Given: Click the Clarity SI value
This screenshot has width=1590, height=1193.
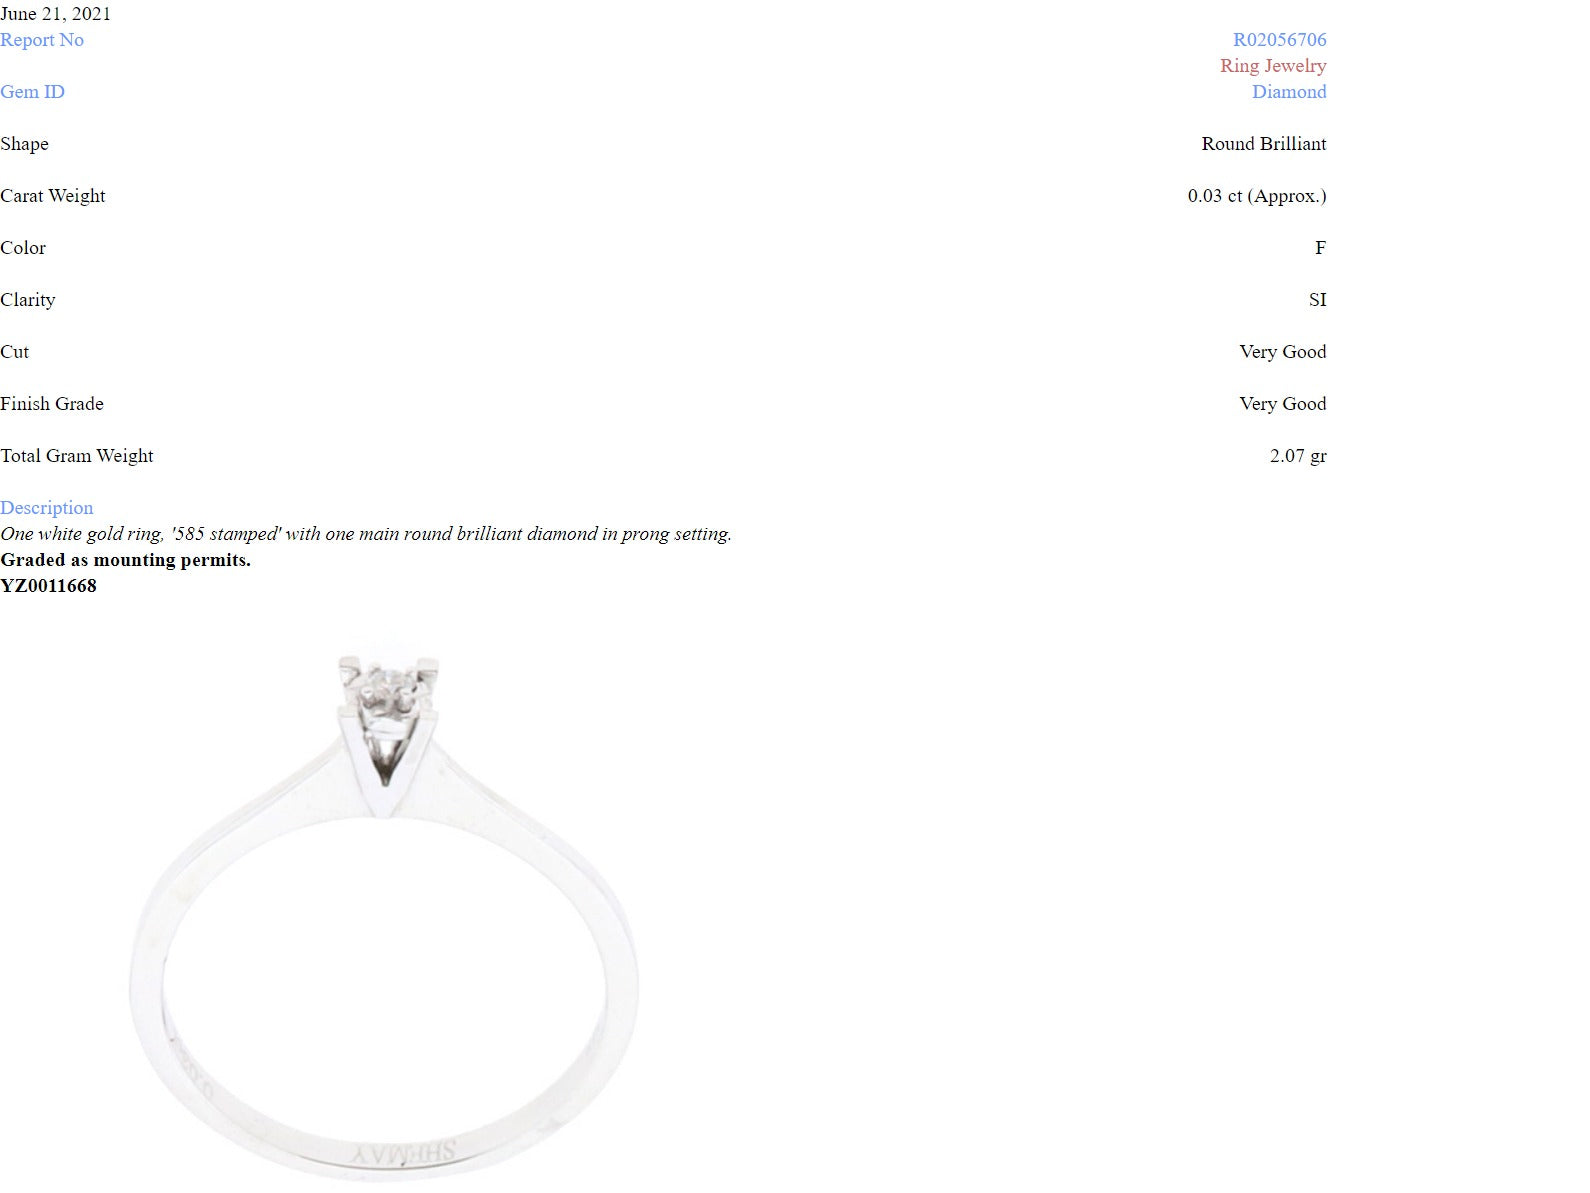Looking at the screenshot, I should pos(1318,300).
